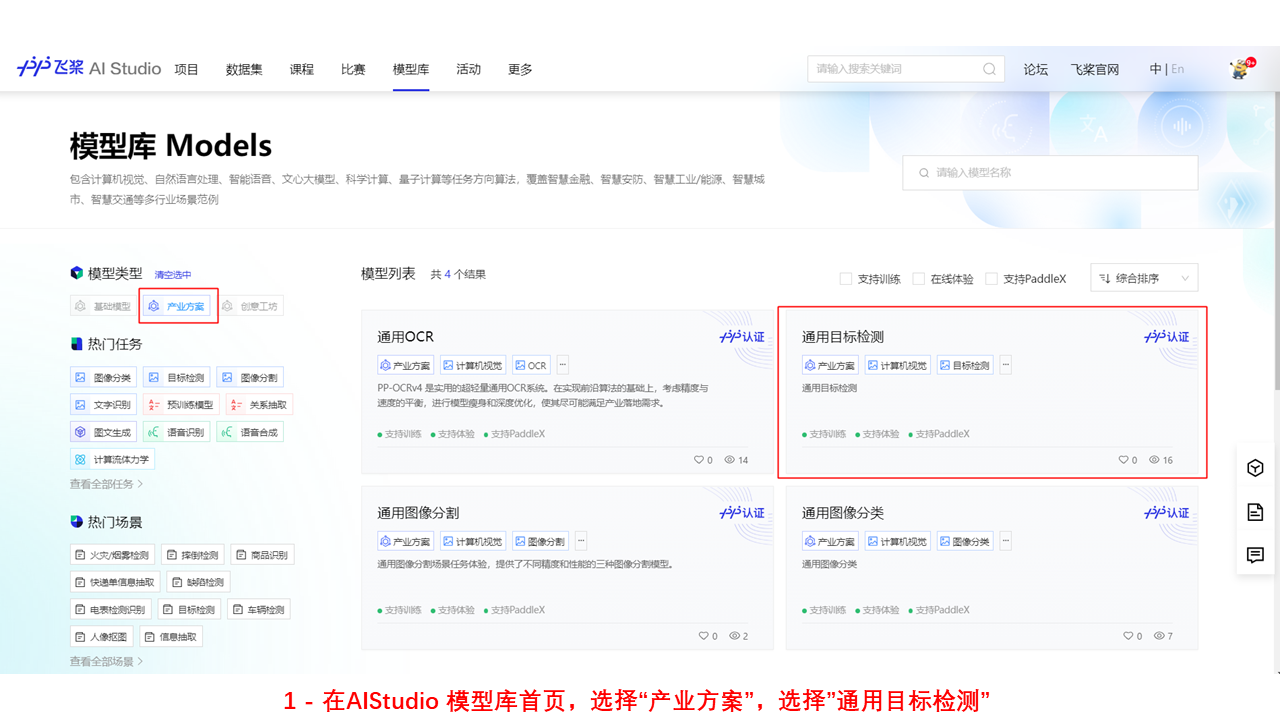Click the 认证 badge on 通用OCR card
The height and width of the screenshot is (720, 1280).
point(742,337)
